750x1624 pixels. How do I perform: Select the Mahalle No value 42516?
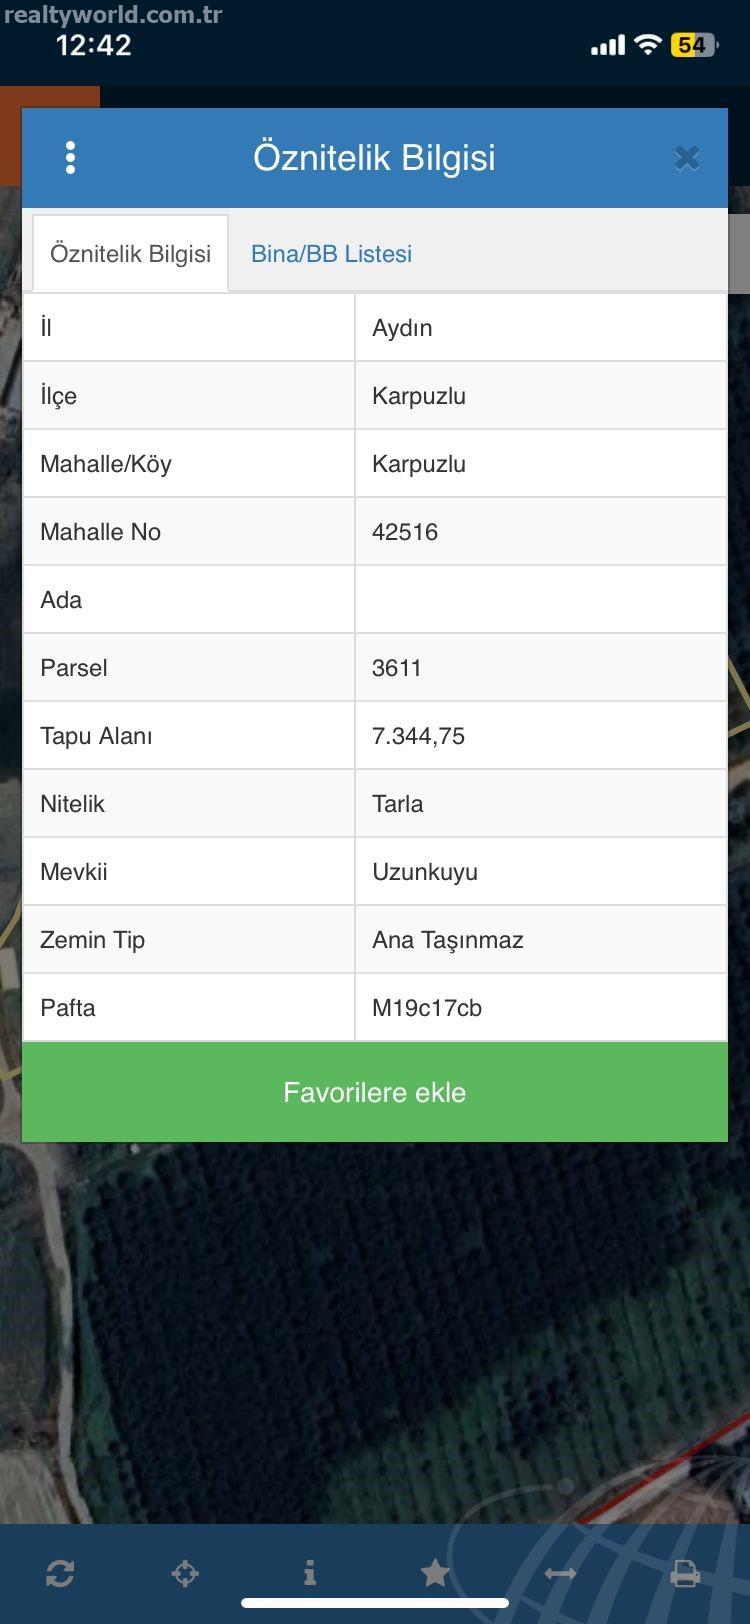[405, 532]
